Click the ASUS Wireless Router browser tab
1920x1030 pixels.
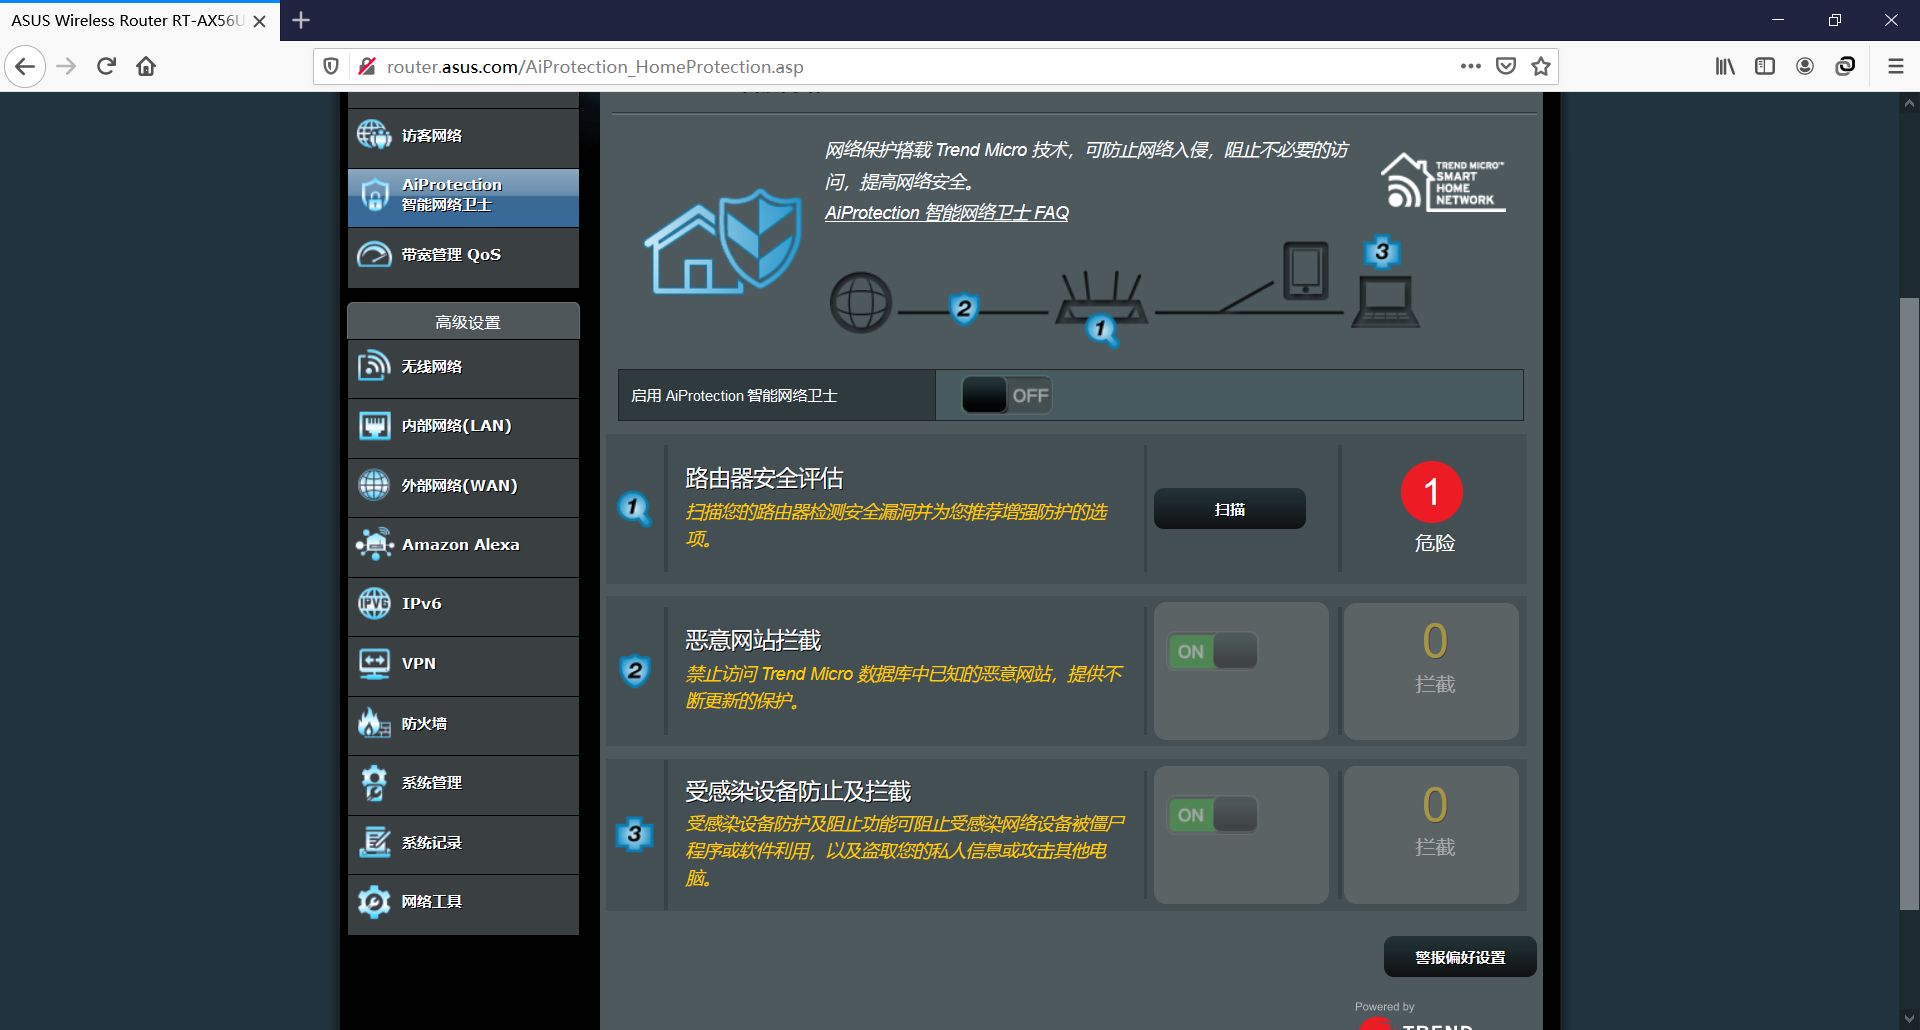tap(139, 20)
